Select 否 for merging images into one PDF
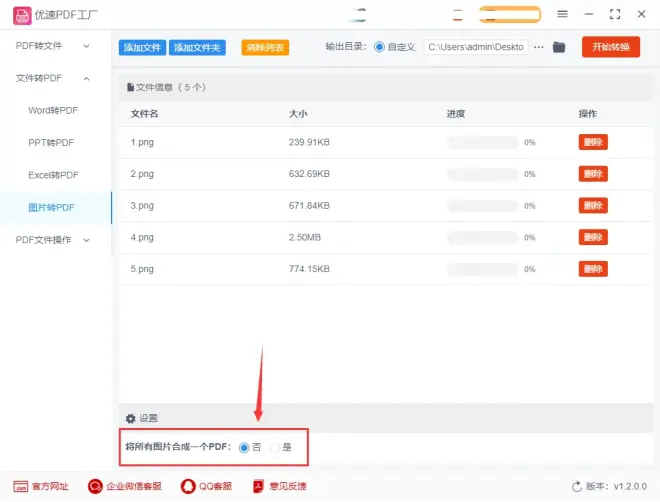Image resolution: width=660 pixels, height=502 pixels. click(x=244, y=447)
